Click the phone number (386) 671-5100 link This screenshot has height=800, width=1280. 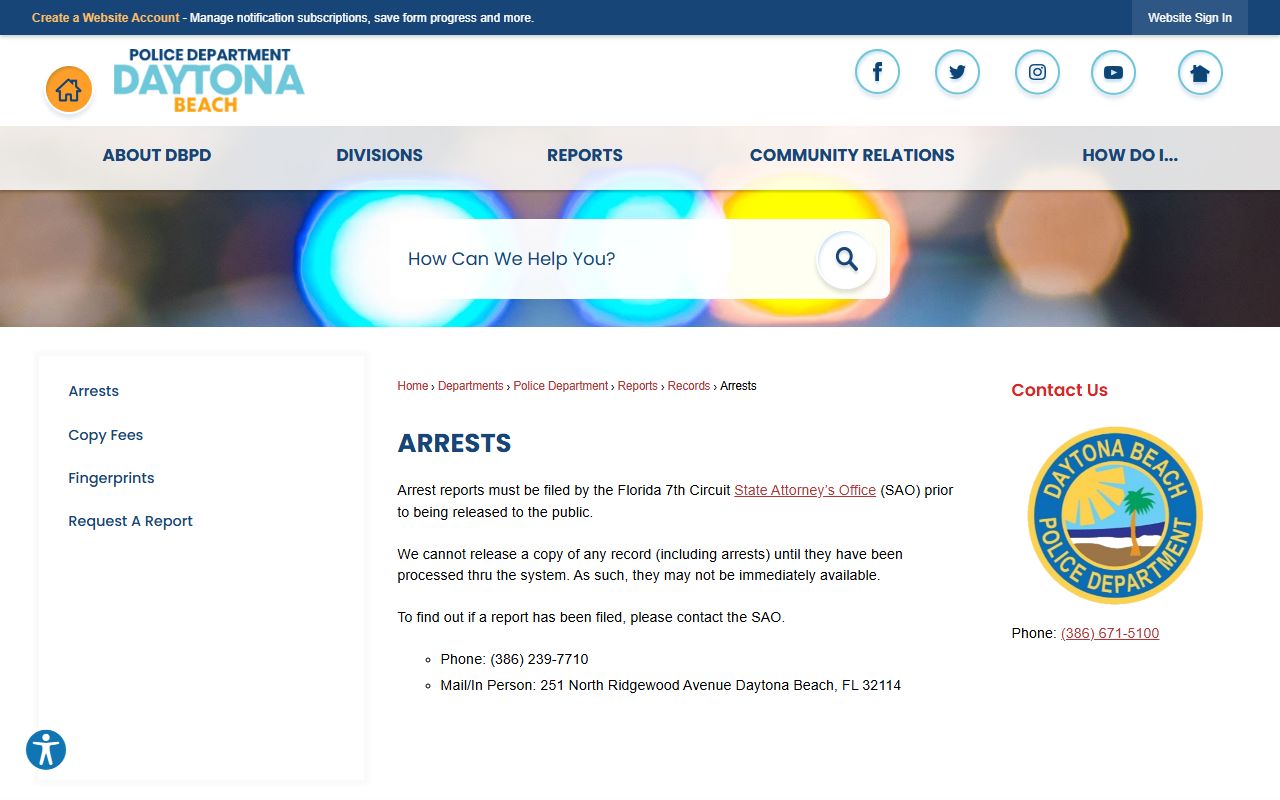[x=1110, y=633]
